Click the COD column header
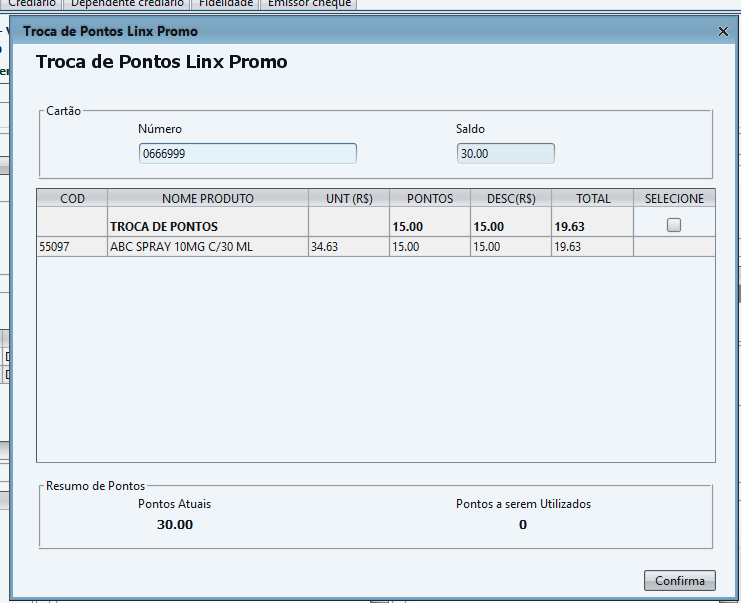Screen dimensions: 741x603 tap(72, 198)
